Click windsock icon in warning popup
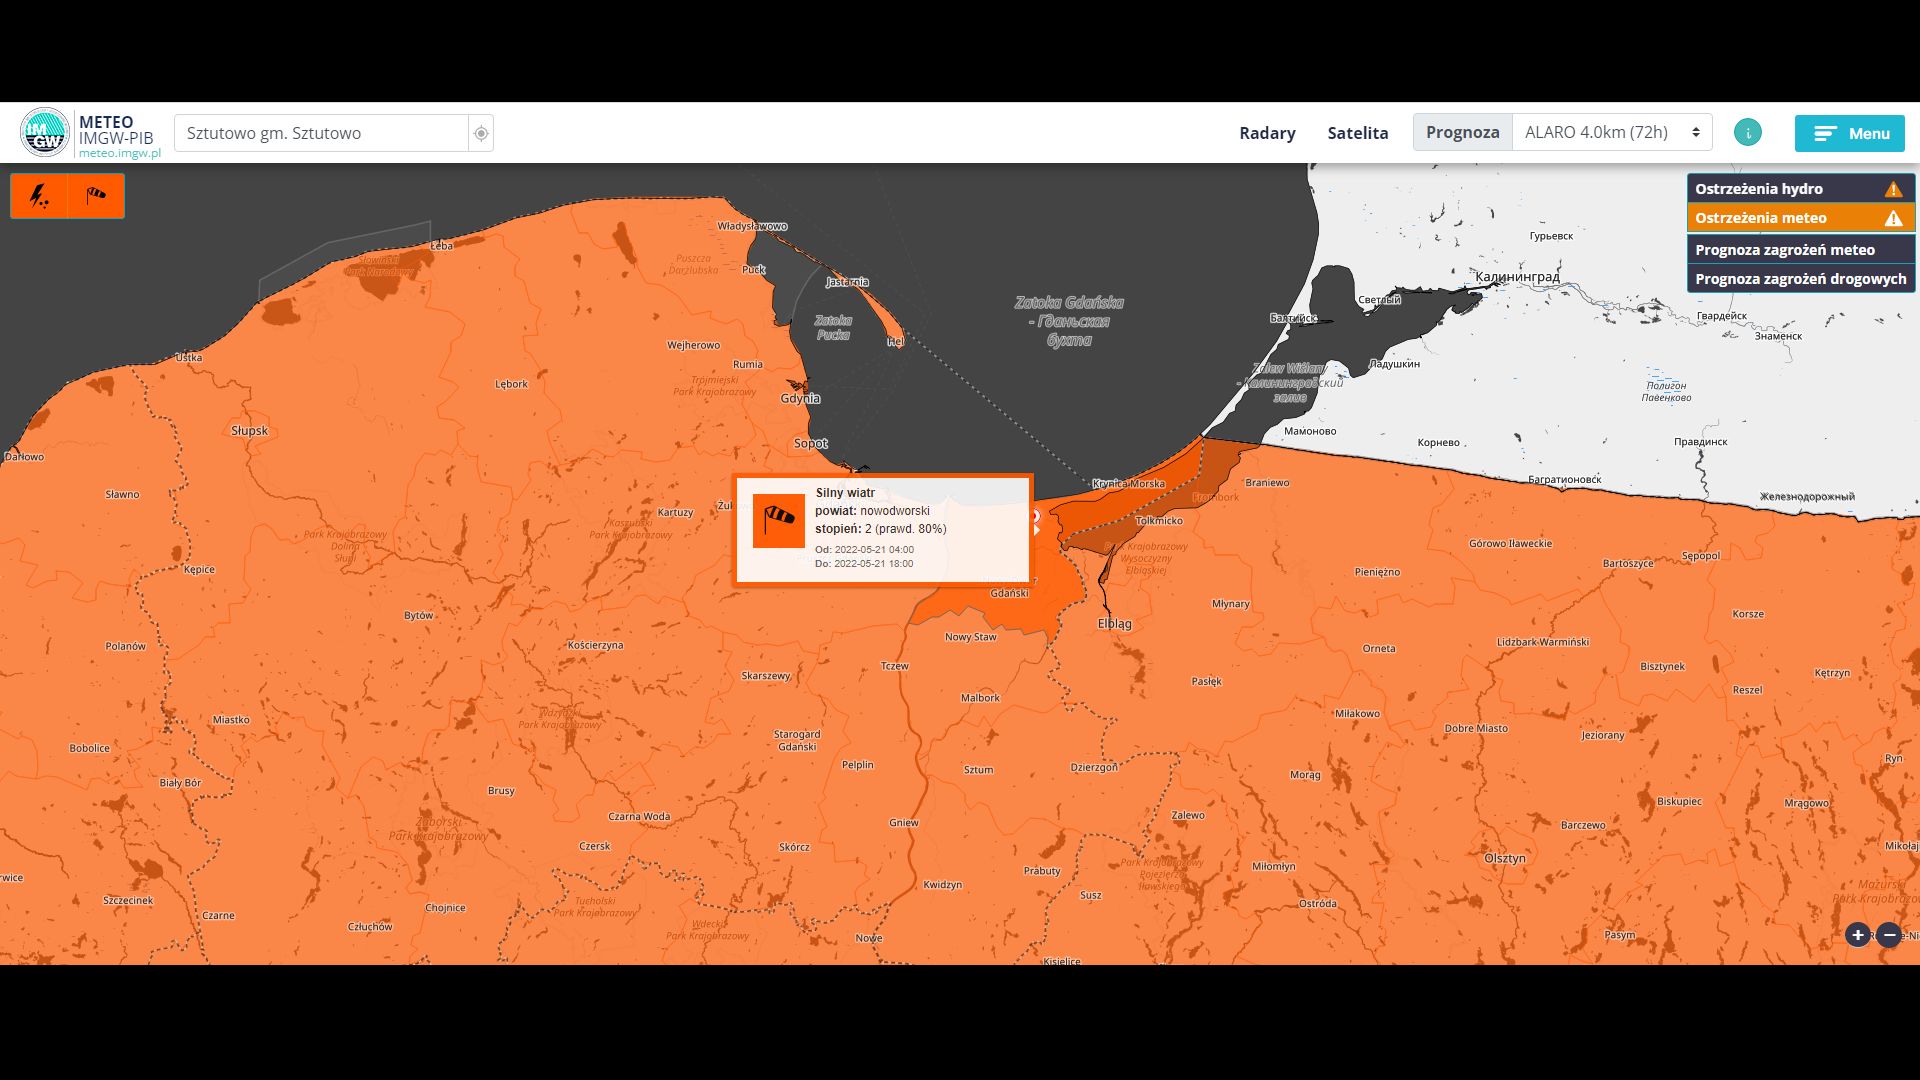 coord(778,521)
